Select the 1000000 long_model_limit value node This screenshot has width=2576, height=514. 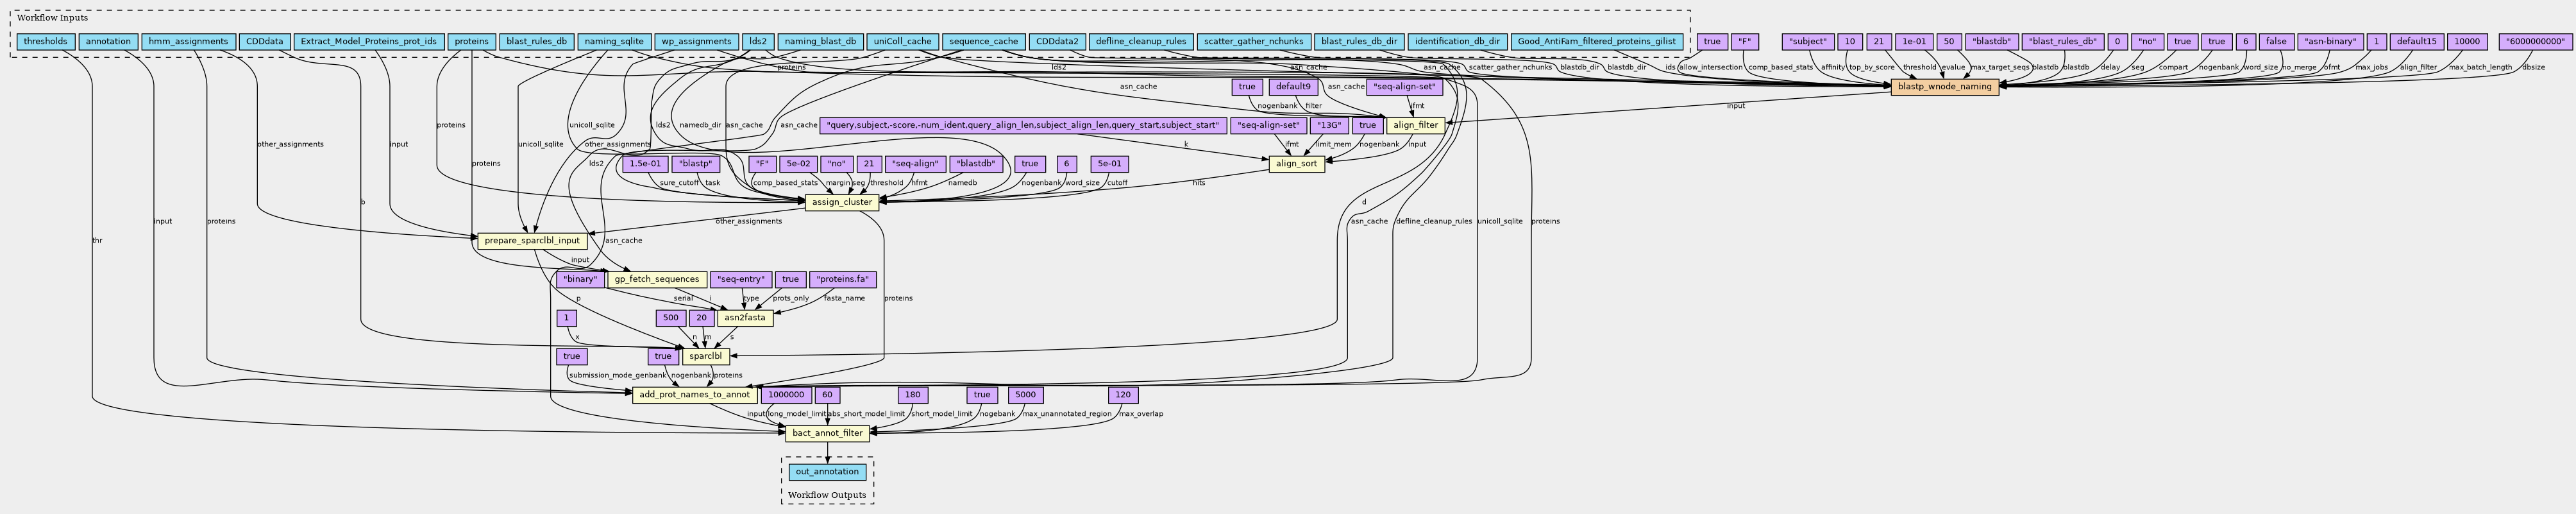[786, 395]
